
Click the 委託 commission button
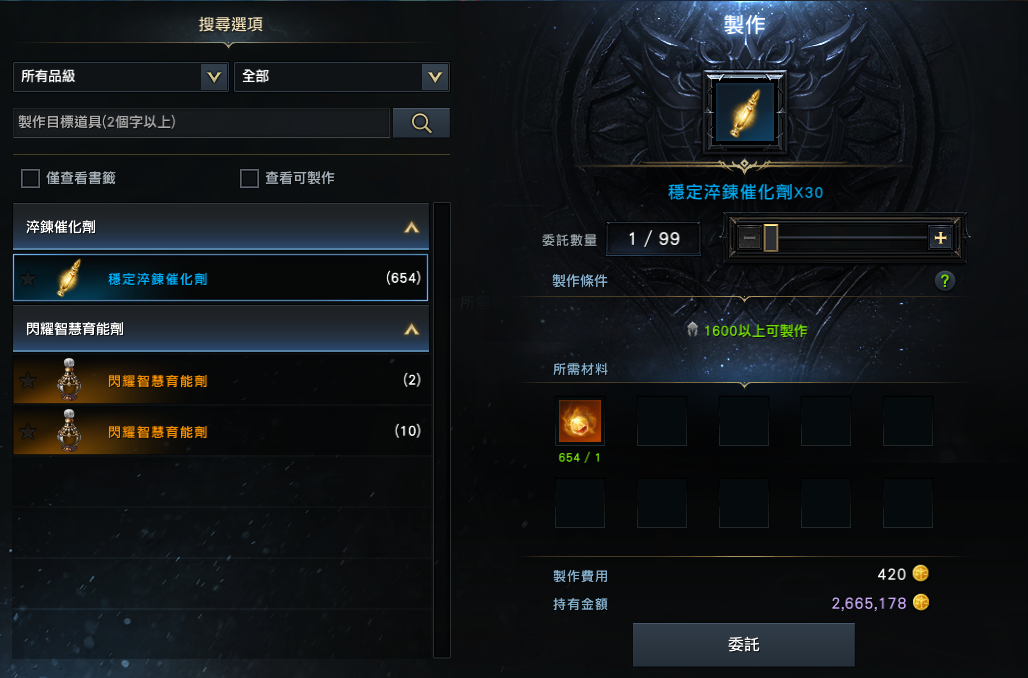click(743, 645)
